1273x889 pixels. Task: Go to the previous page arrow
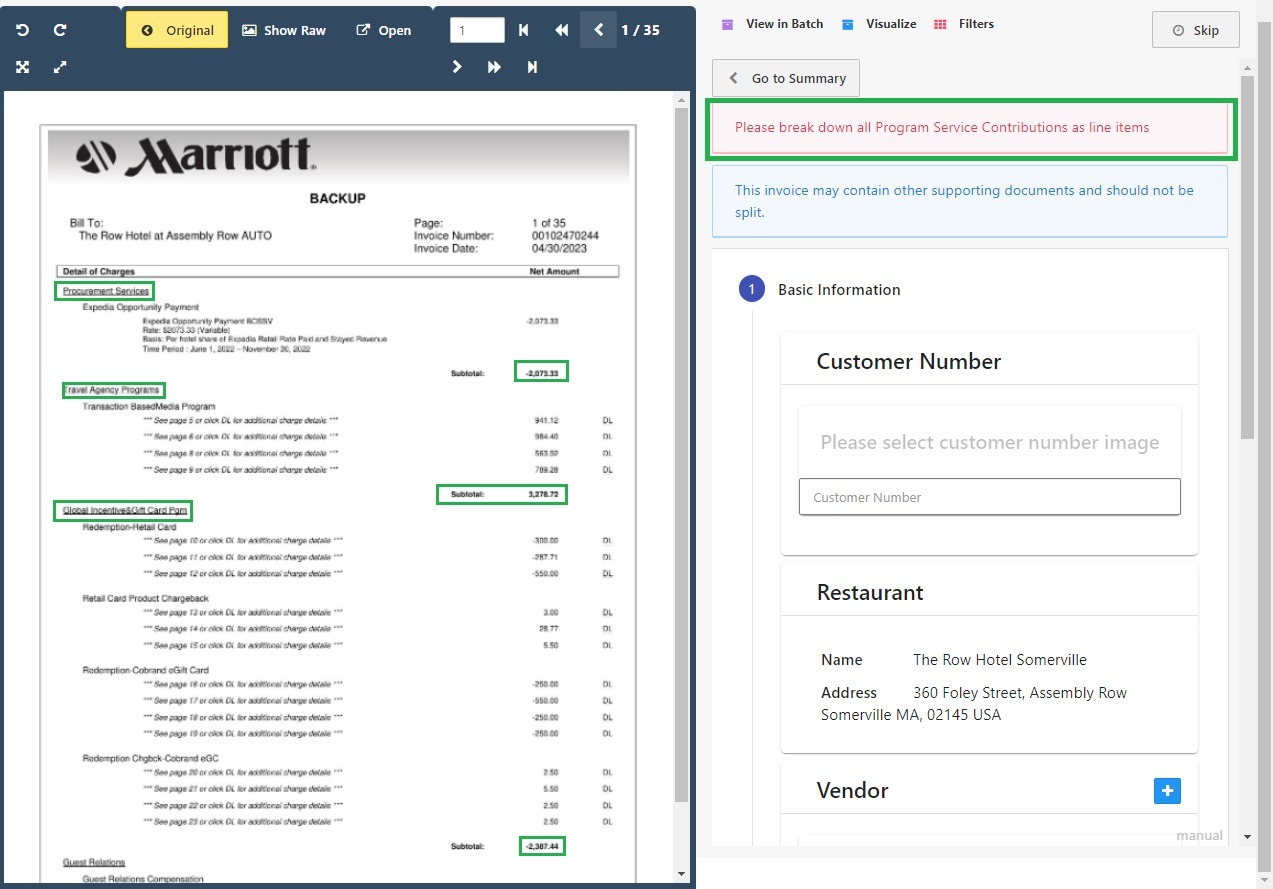pyautogui.click(x=598, y=30)
